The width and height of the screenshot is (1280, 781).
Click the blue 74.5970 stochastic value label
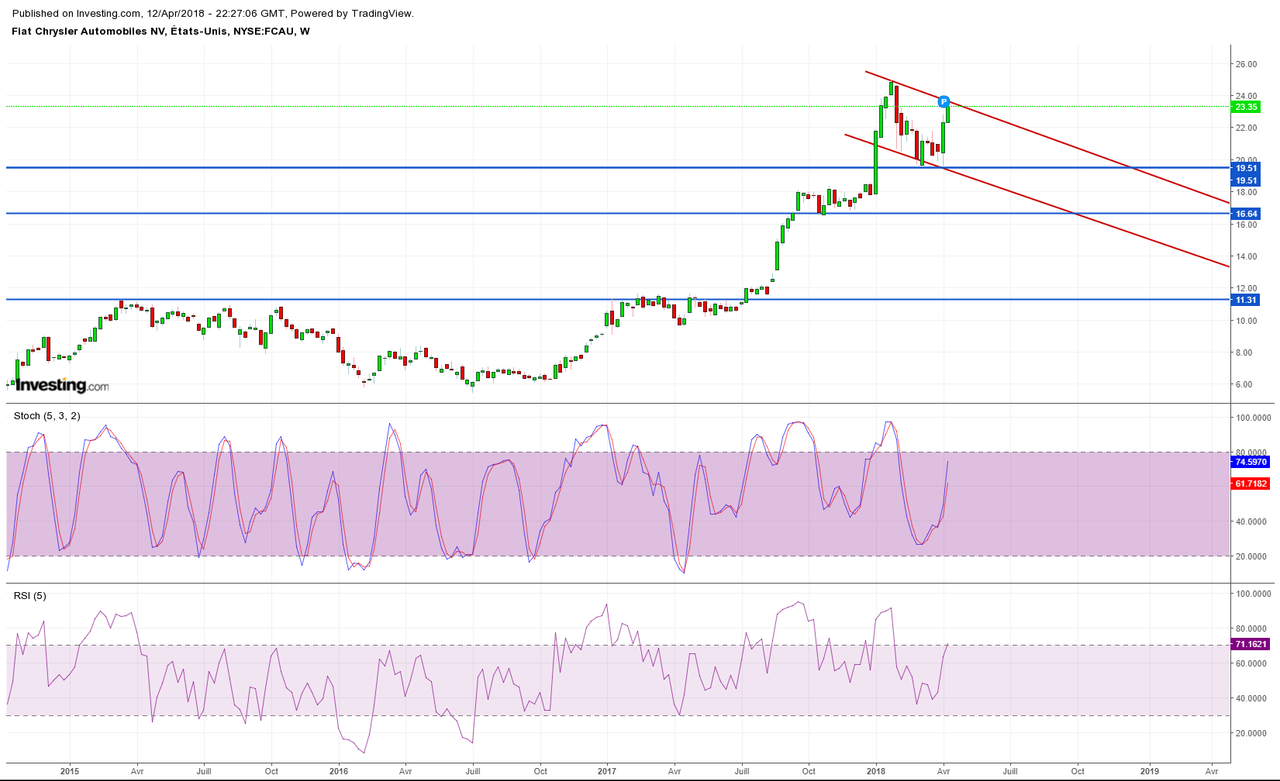pos(1250,463)
